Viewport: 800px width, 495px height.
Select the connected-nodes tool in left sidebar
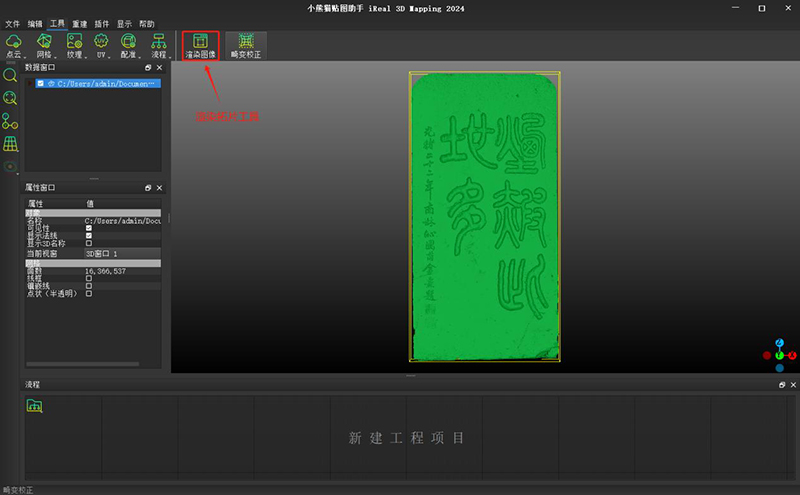[10, 121]
